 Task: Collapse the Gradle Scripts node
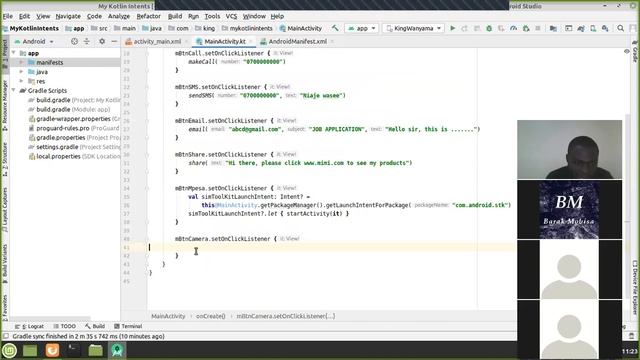(14, 91)
